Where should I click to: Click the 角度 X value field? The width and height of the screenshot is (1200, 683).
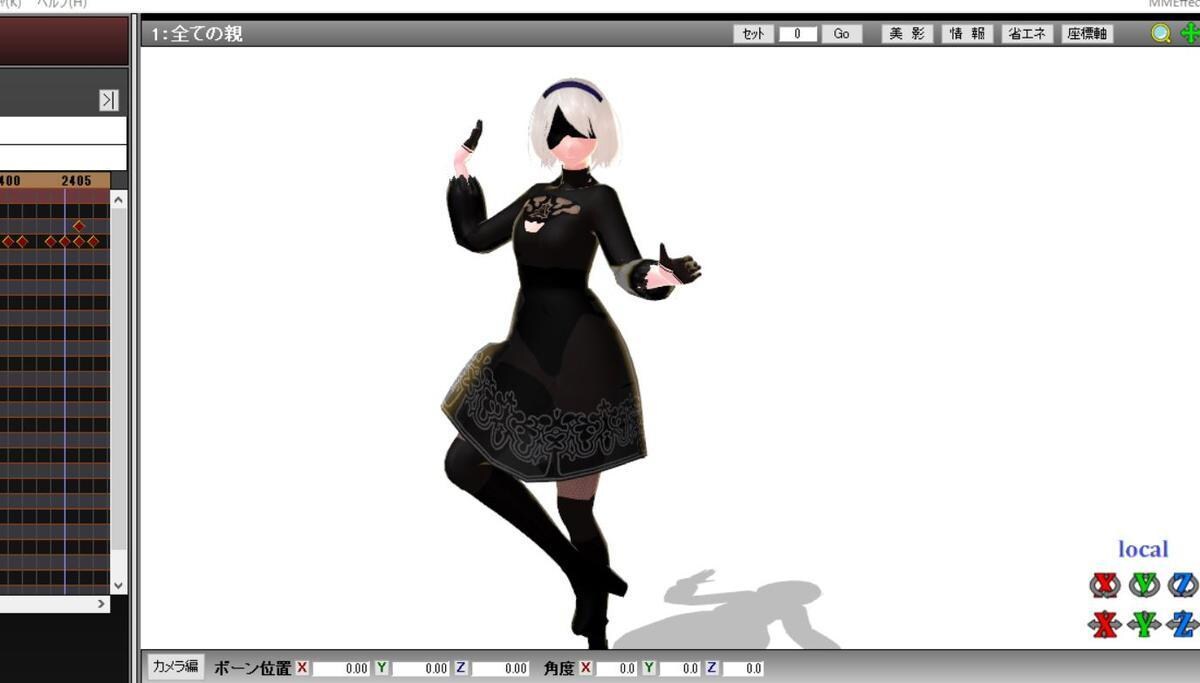616,668
